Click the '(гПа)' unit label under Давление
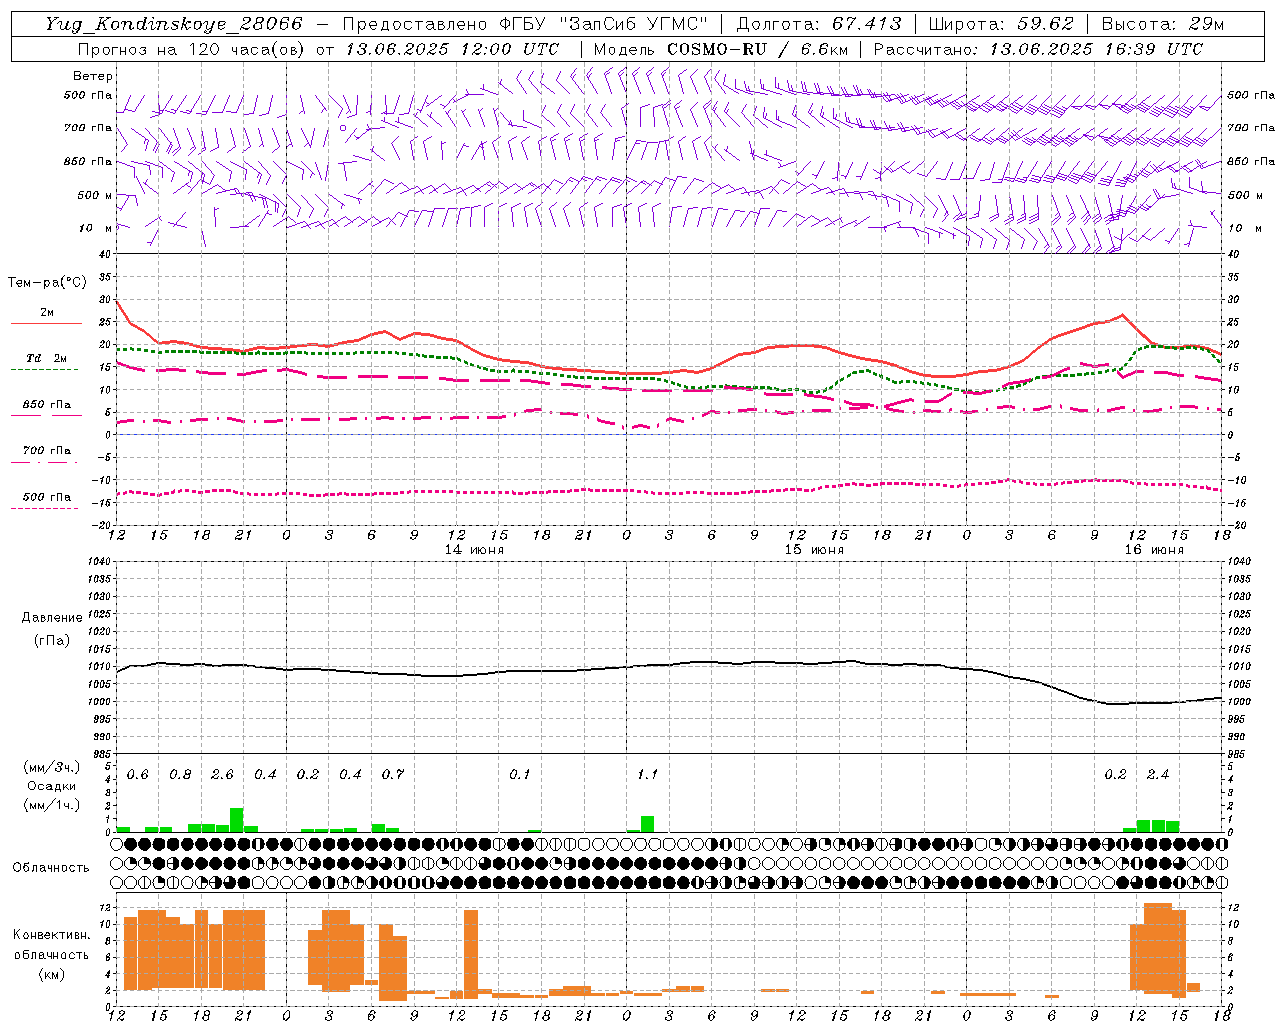The height and width of the screenshot is (1024, 1280). point(52,640)
